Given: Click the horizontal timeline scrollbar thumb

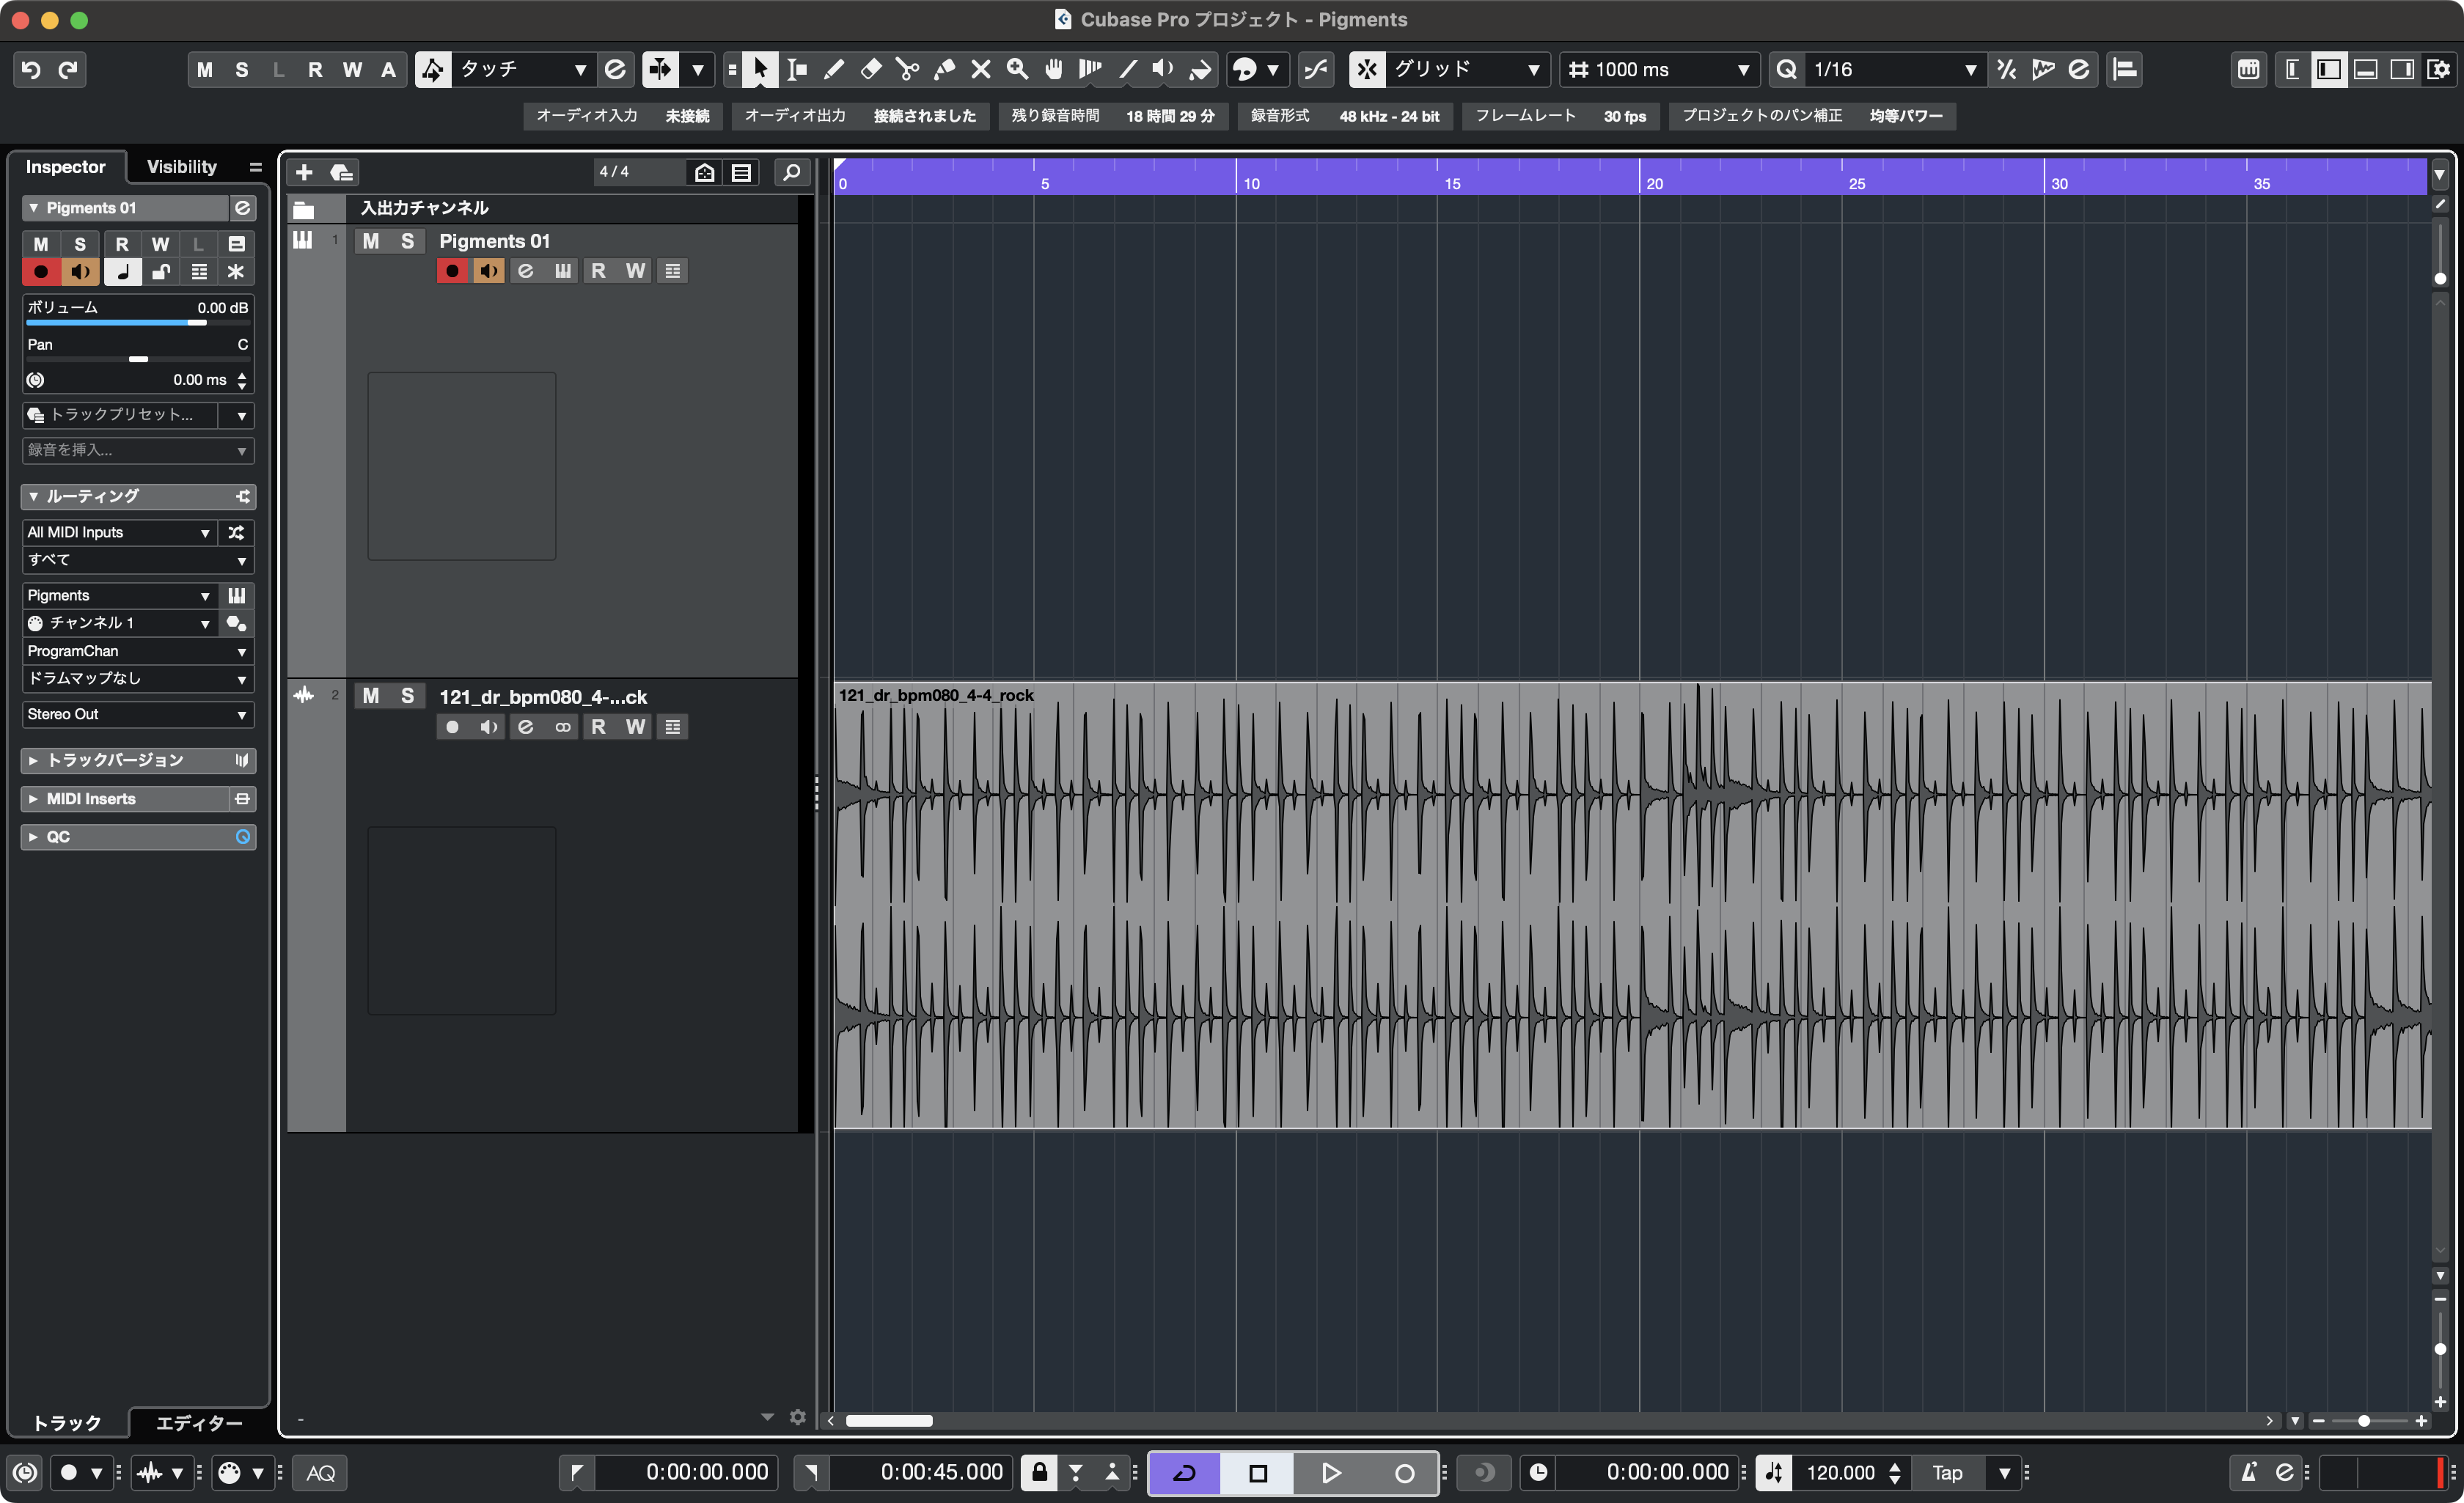Looking at the screenshot, I should pyautogui.click(x=889, y=1421).
